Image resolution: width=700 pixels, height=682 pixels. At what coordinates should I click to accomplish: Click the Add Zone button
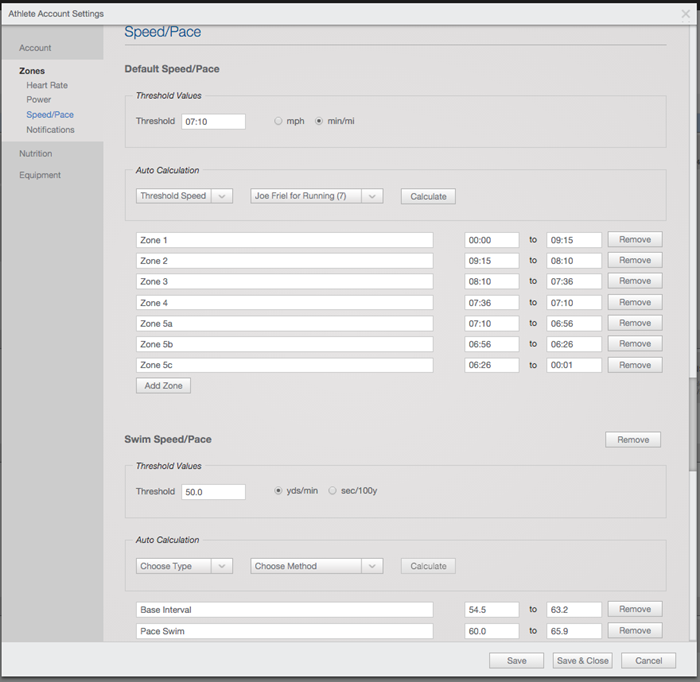tap(163, 386)
